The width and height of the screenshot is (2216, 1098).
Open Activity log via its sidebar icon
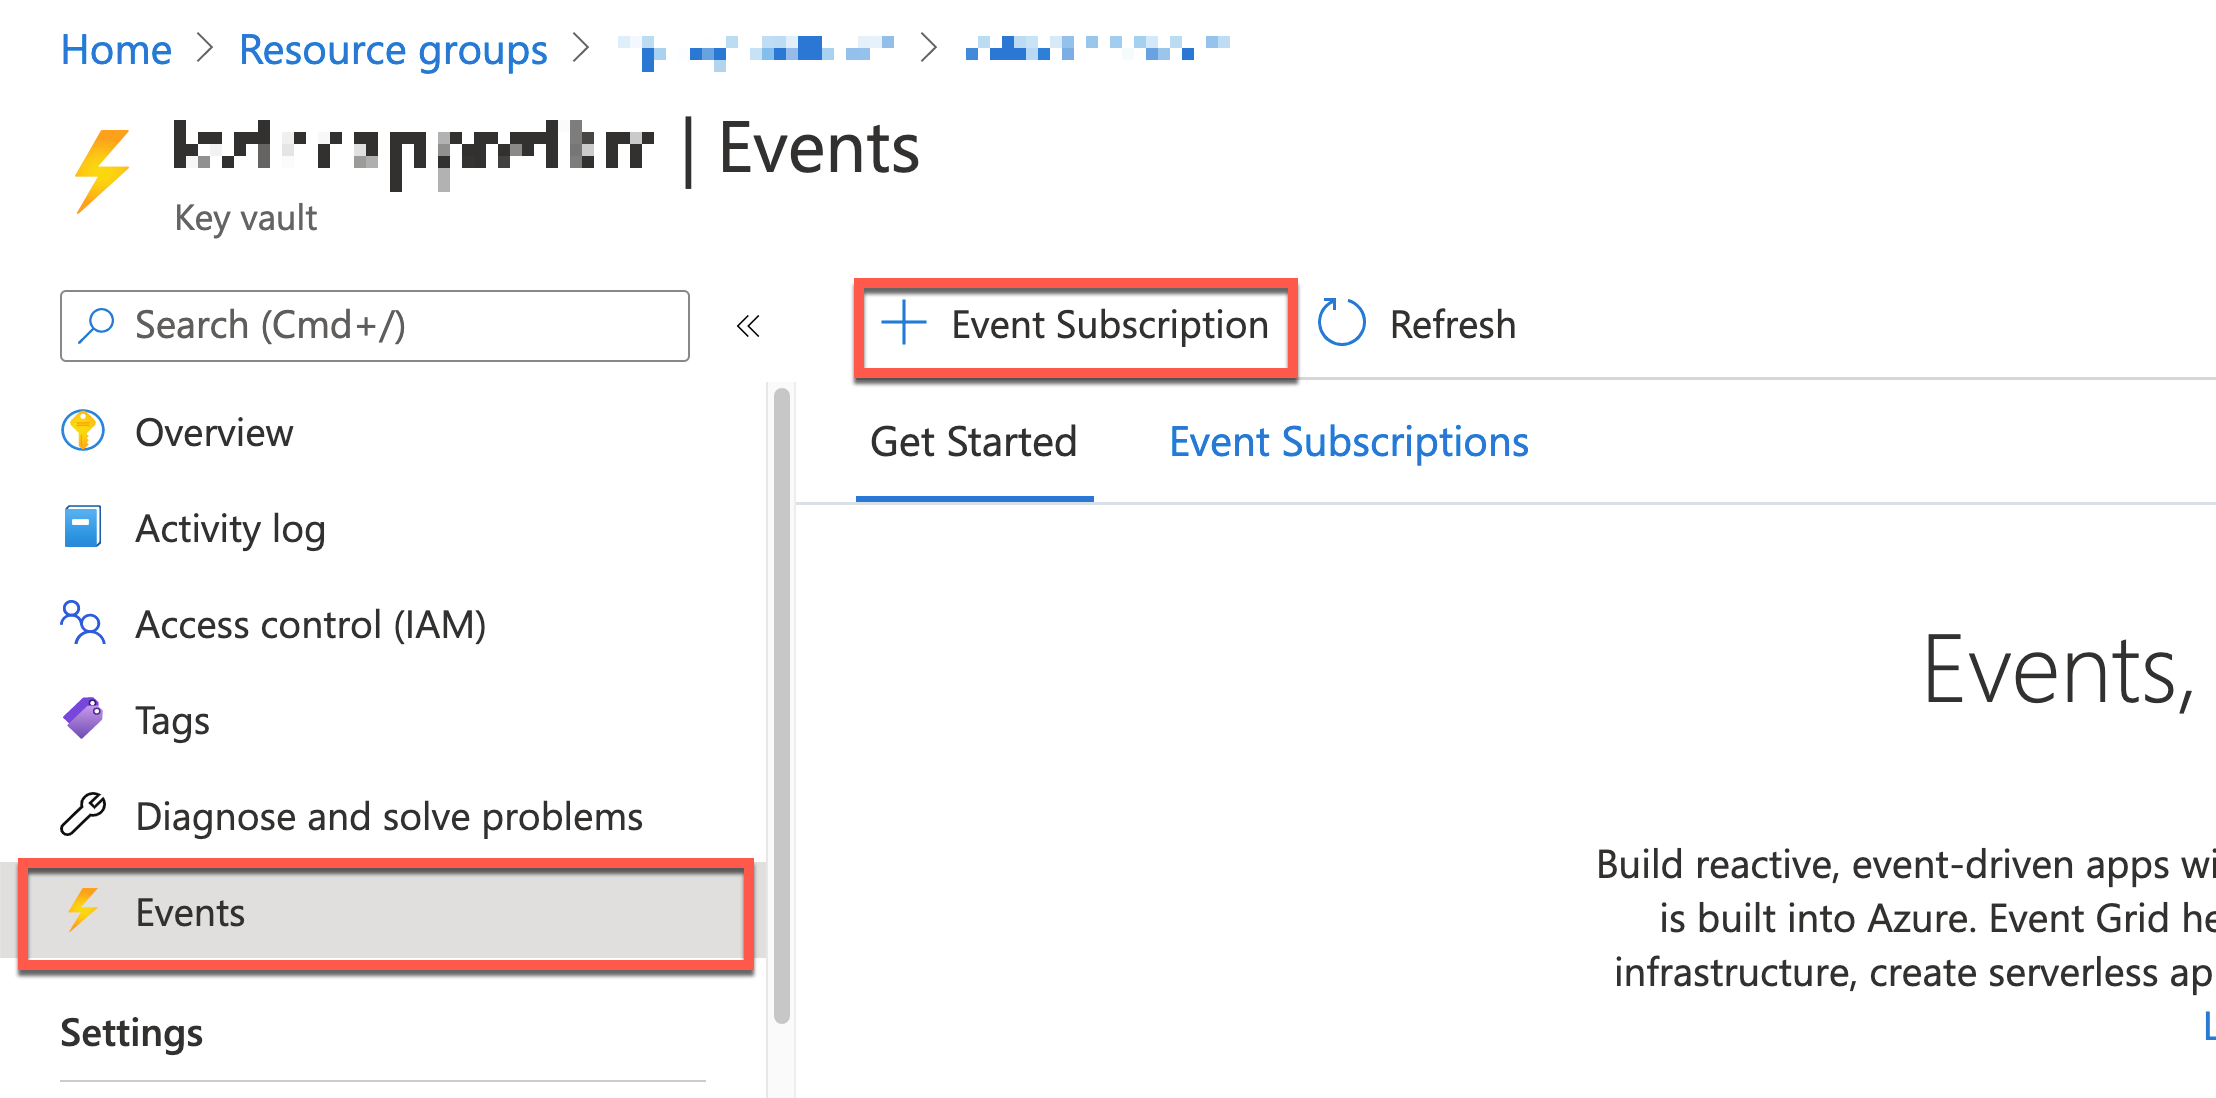click(x=84, y=527)
